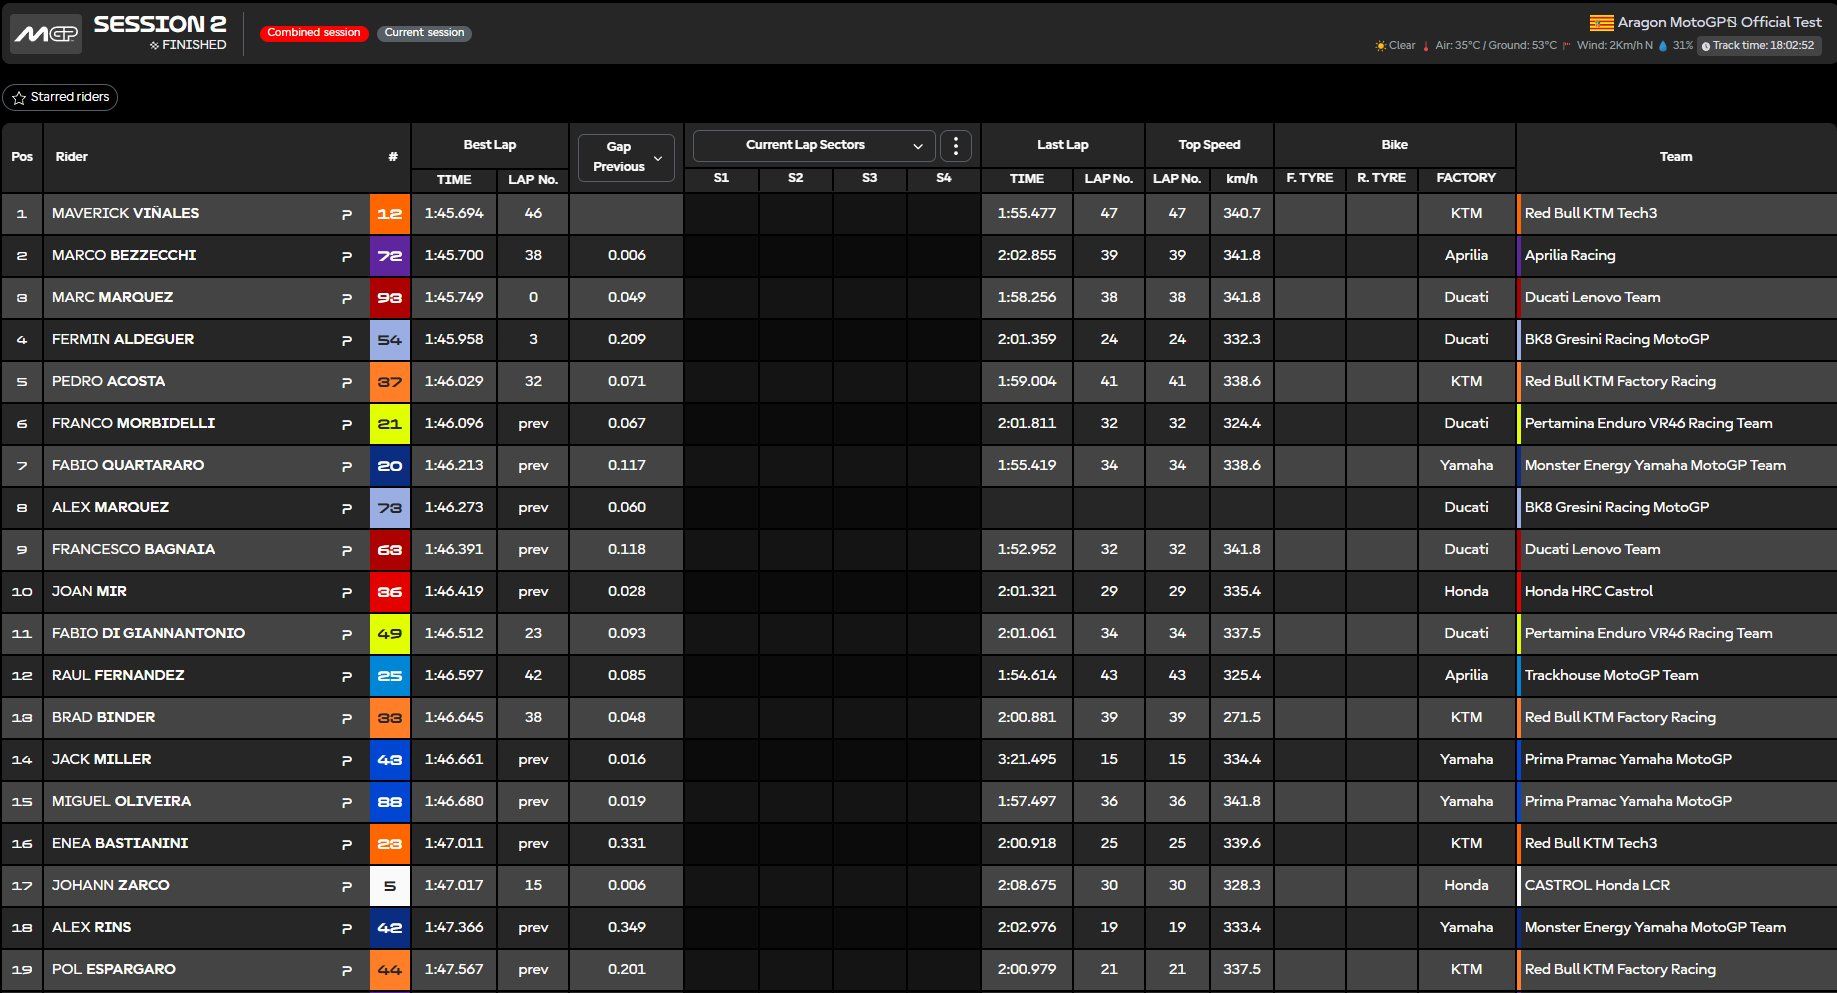Click the red thermometer temperature icon
1837x993 pixels.
coord(1426,46)
